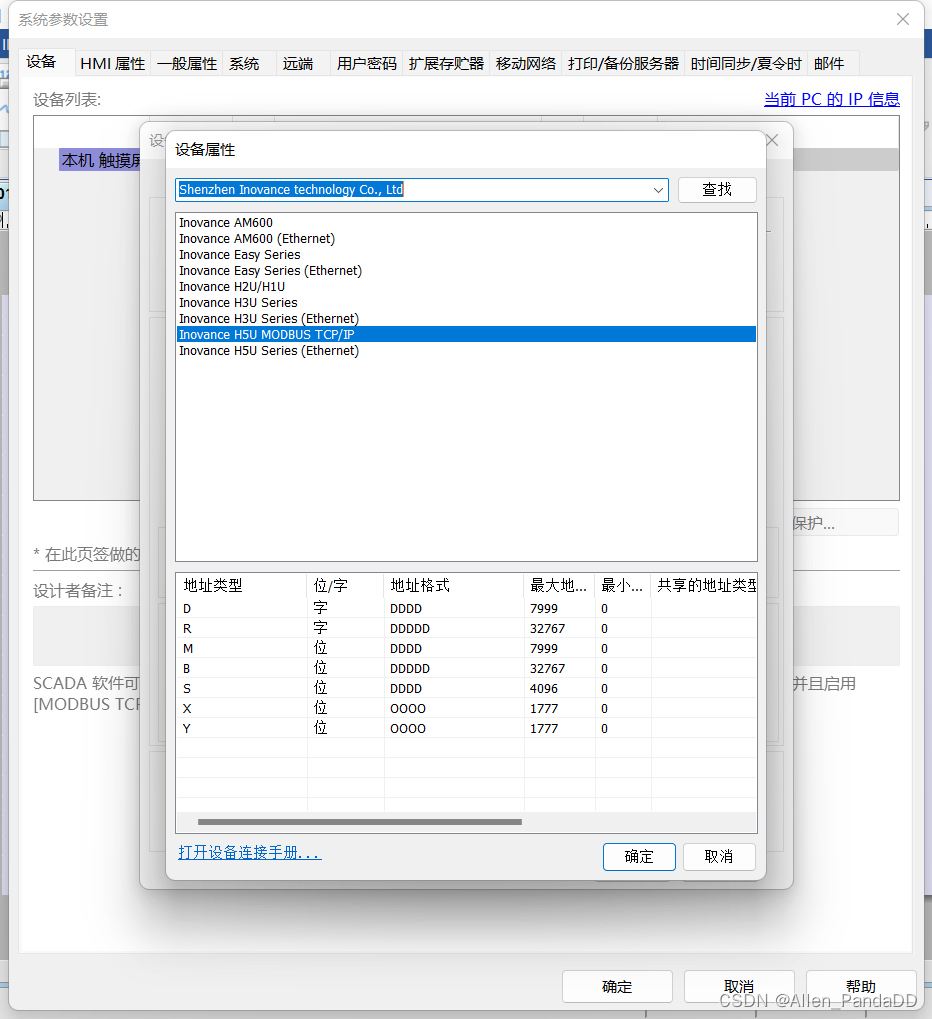Click the 查找 search button
Image resolution: width=932 pixels, height=1019 pixels.
(717, 190)
